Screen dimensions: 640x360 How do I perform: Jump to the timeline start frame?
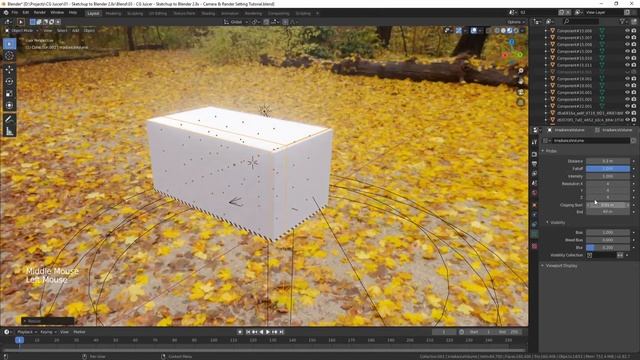248,332
